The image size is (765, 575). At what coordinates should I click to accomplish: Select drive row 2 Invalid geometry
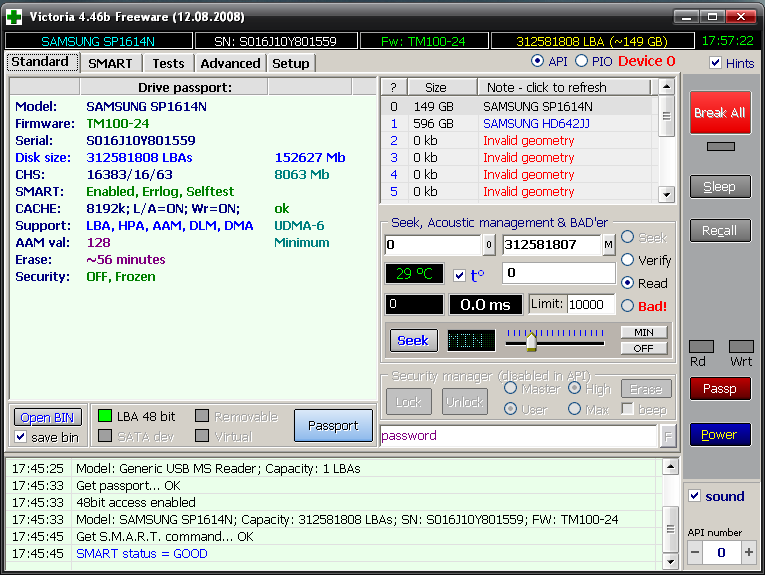click(x=520, y=140)
